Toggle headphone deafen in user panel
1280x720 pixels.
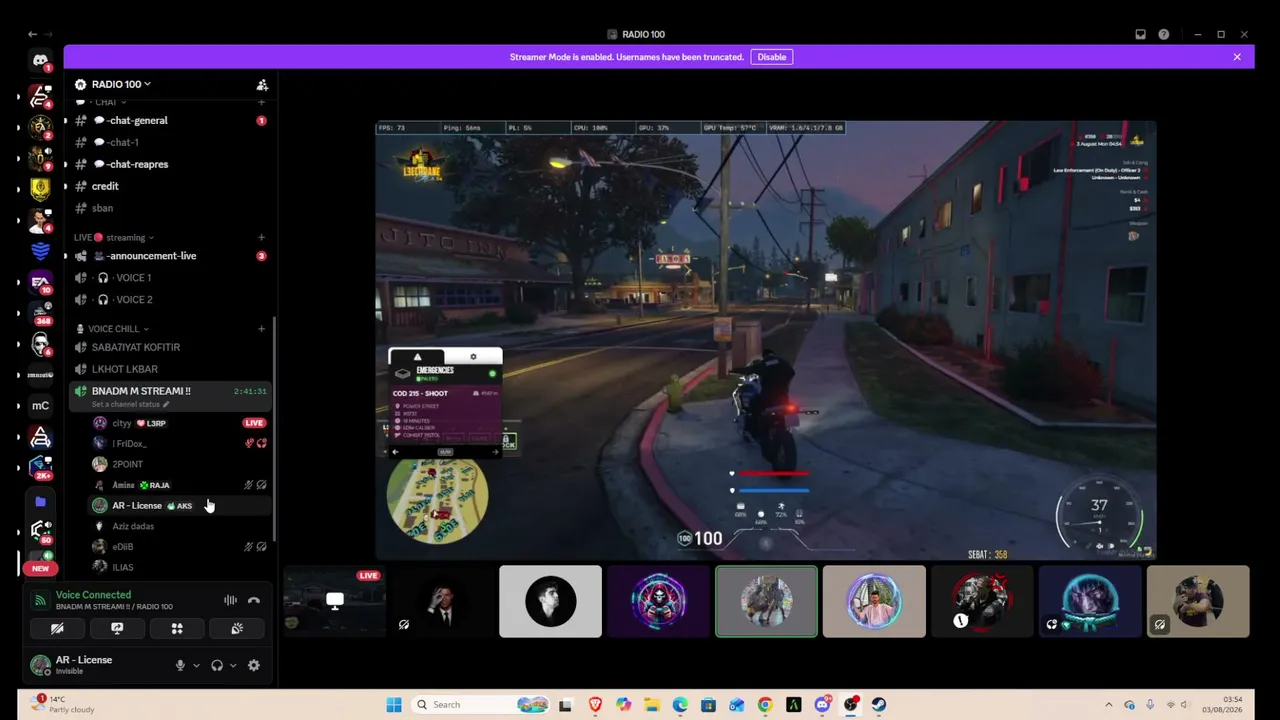coord(217,665)
